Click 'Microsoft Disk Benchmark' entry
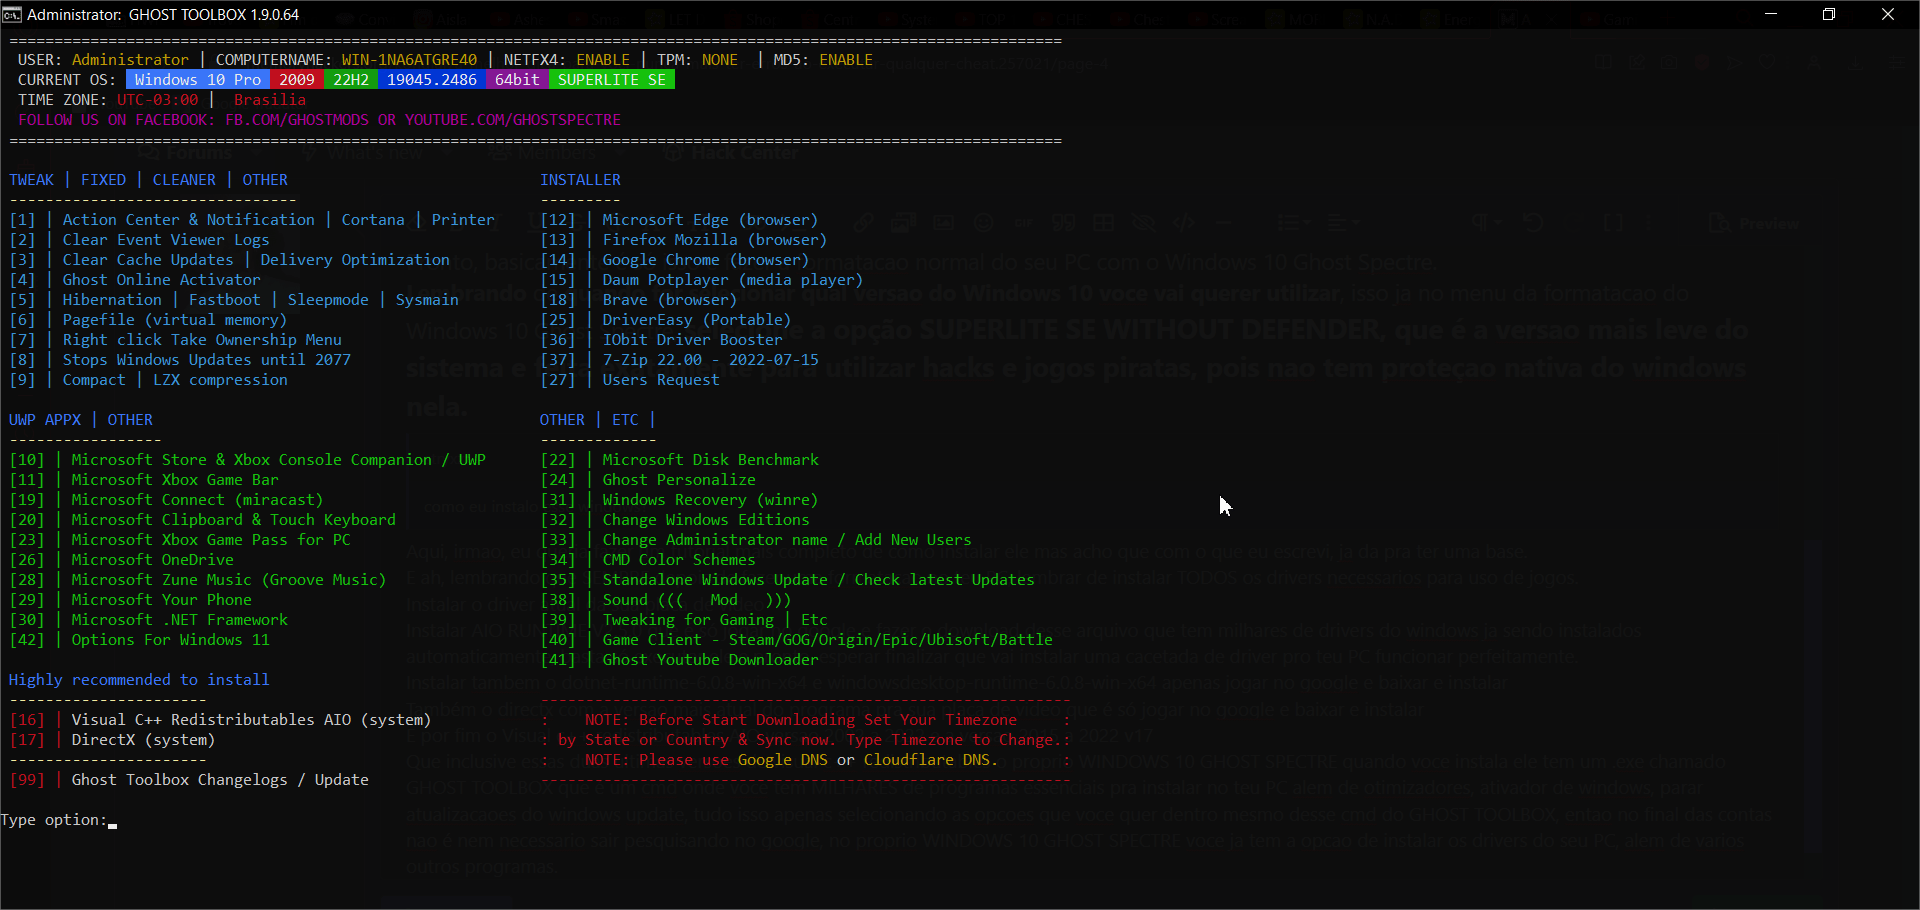The image size is (1920, 910). point(710,460)
